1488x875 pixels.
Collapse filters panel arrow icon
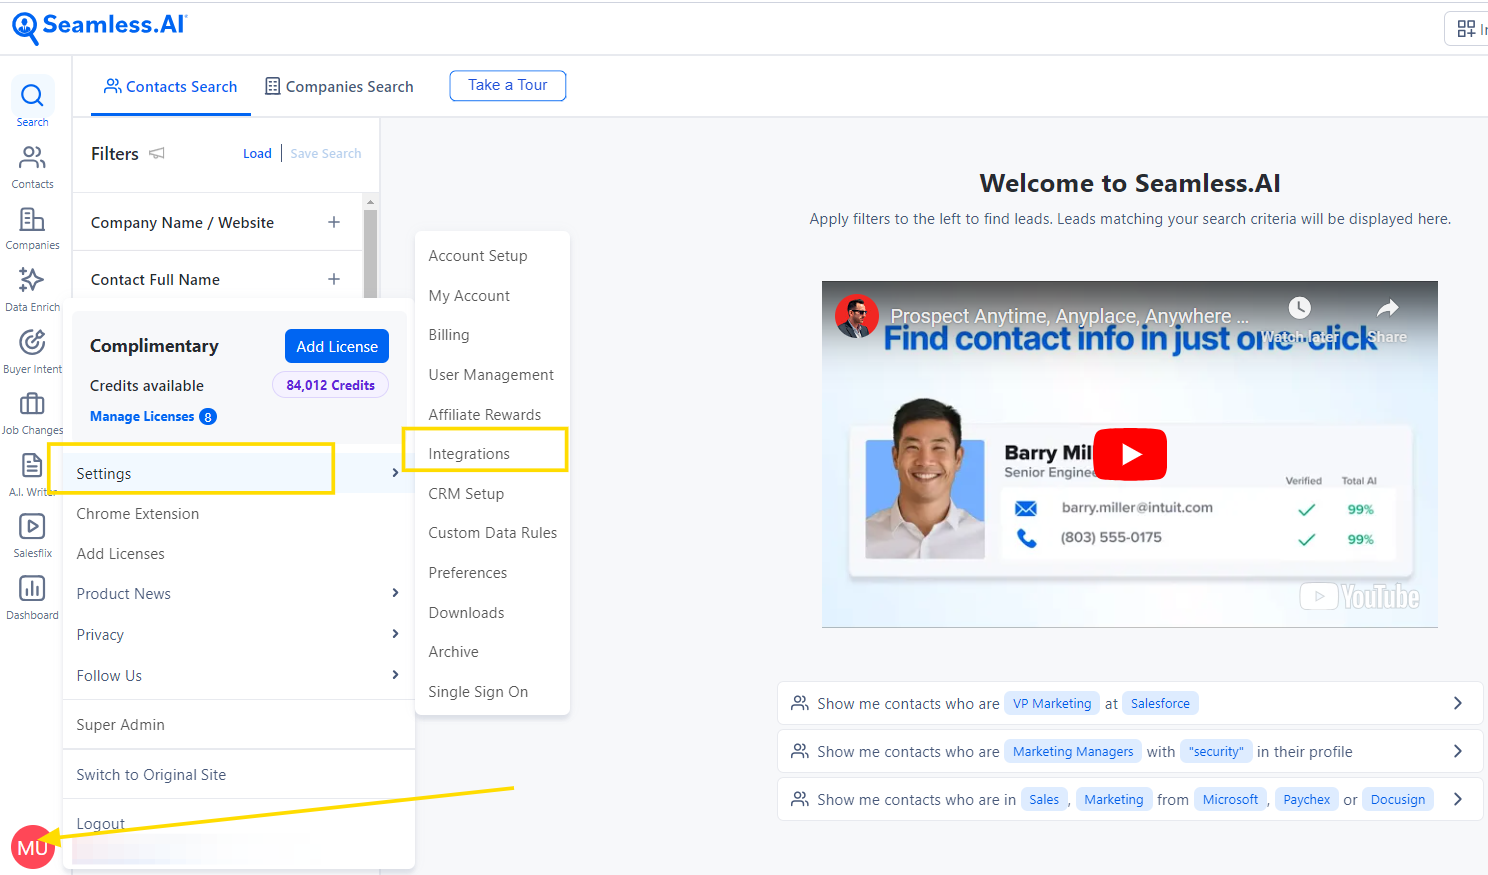tap(157, 153)
